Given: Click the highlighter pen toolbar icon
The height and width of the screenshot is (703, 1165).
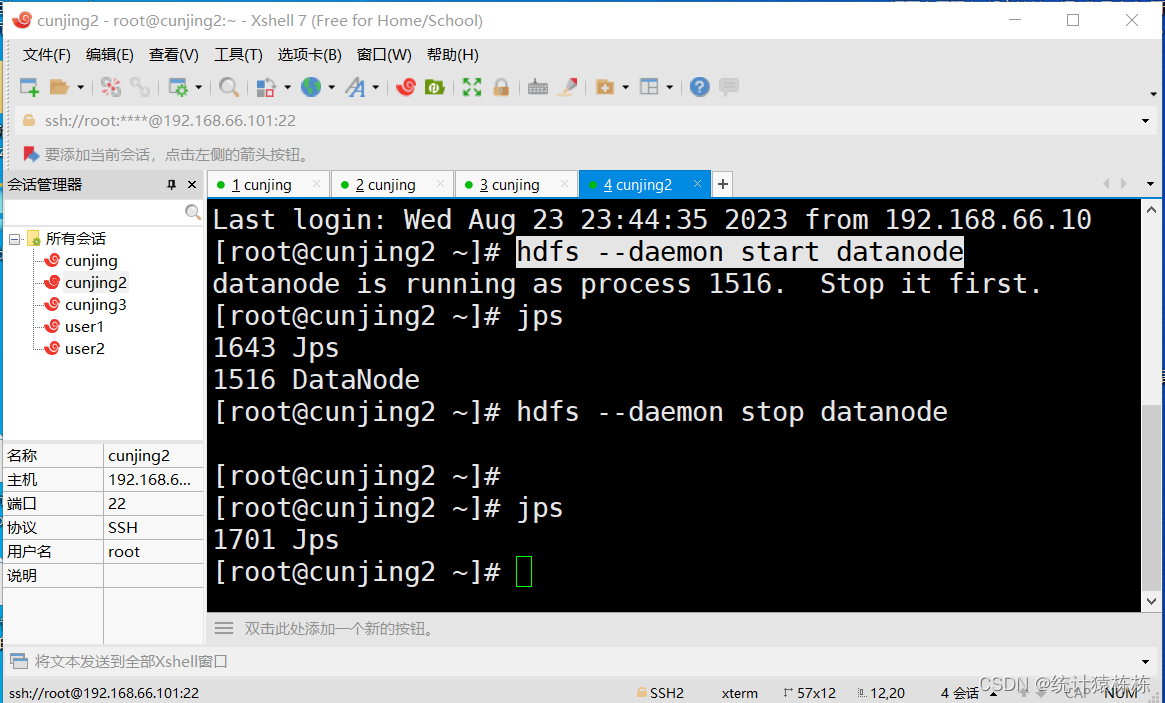Looking at the screenshot, I should tap(568, 87).
